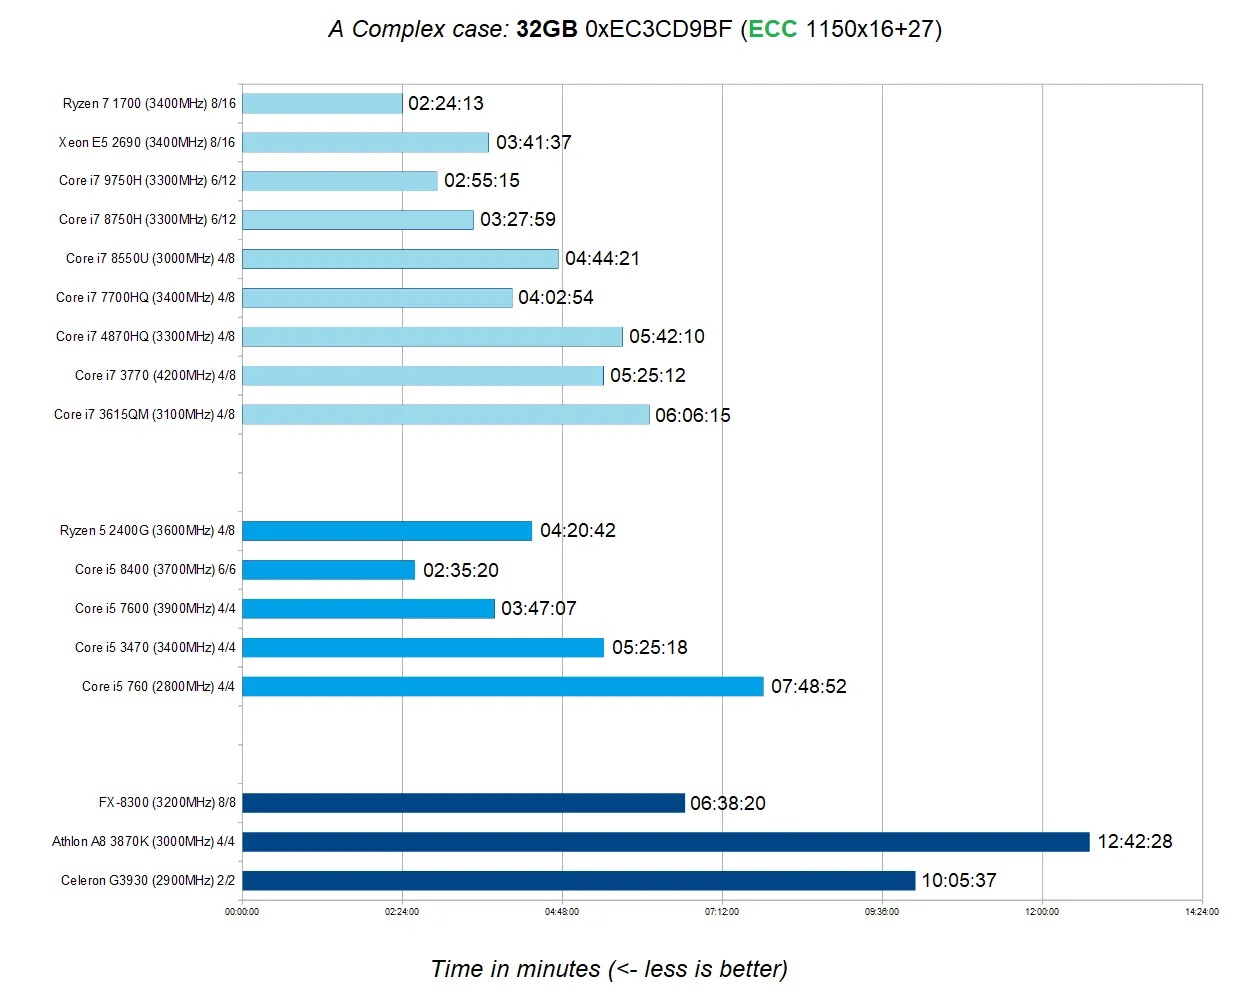1250x1000 pixels.
Task: Select label 'Xeon E5 2690 (3400MHz) 8/16'
Action: click(147, 142)
